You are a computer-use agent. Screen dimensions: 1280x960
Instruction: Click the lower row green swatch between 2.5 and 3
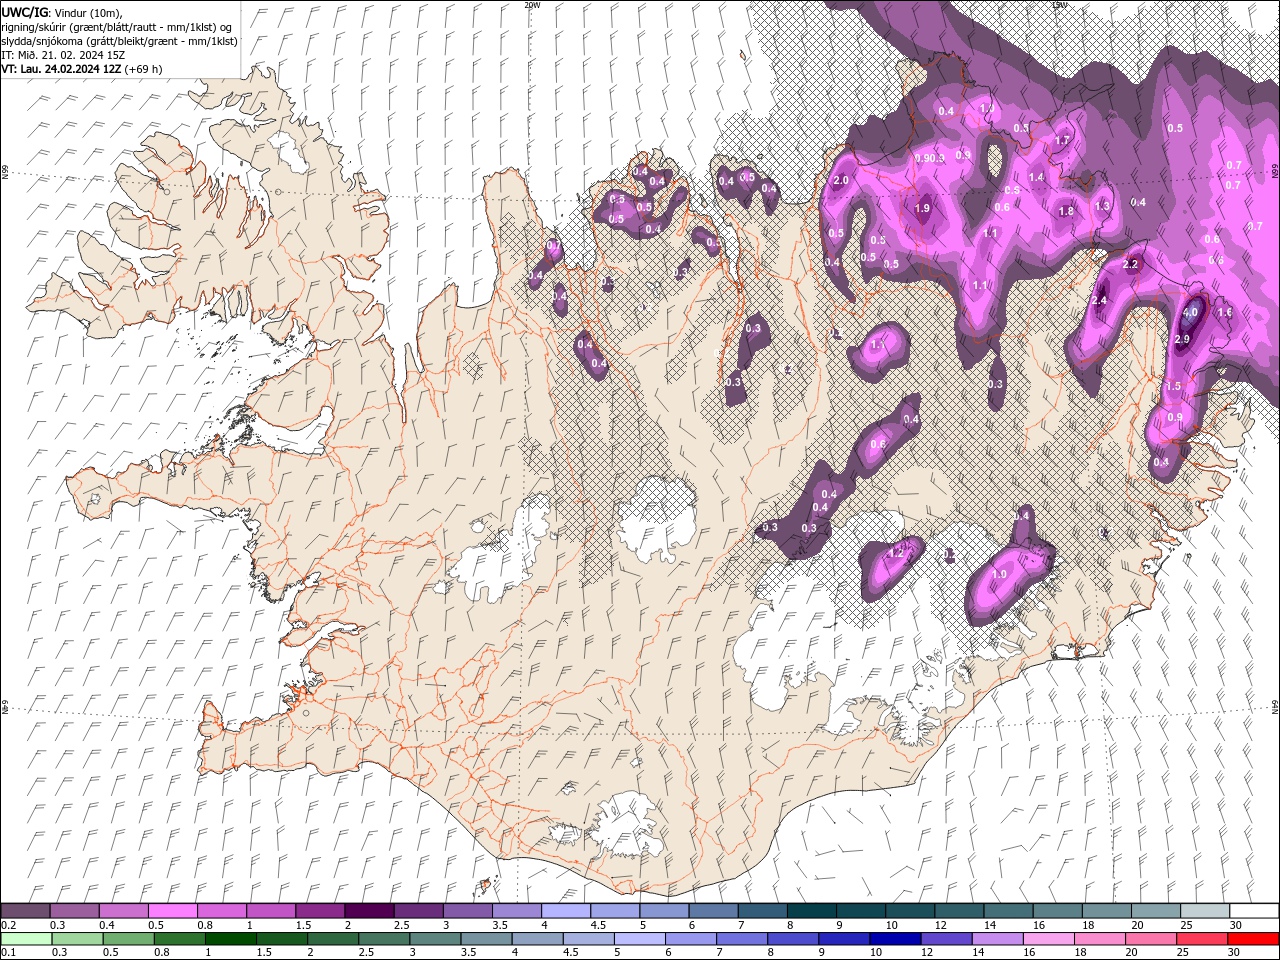point(384,939)
